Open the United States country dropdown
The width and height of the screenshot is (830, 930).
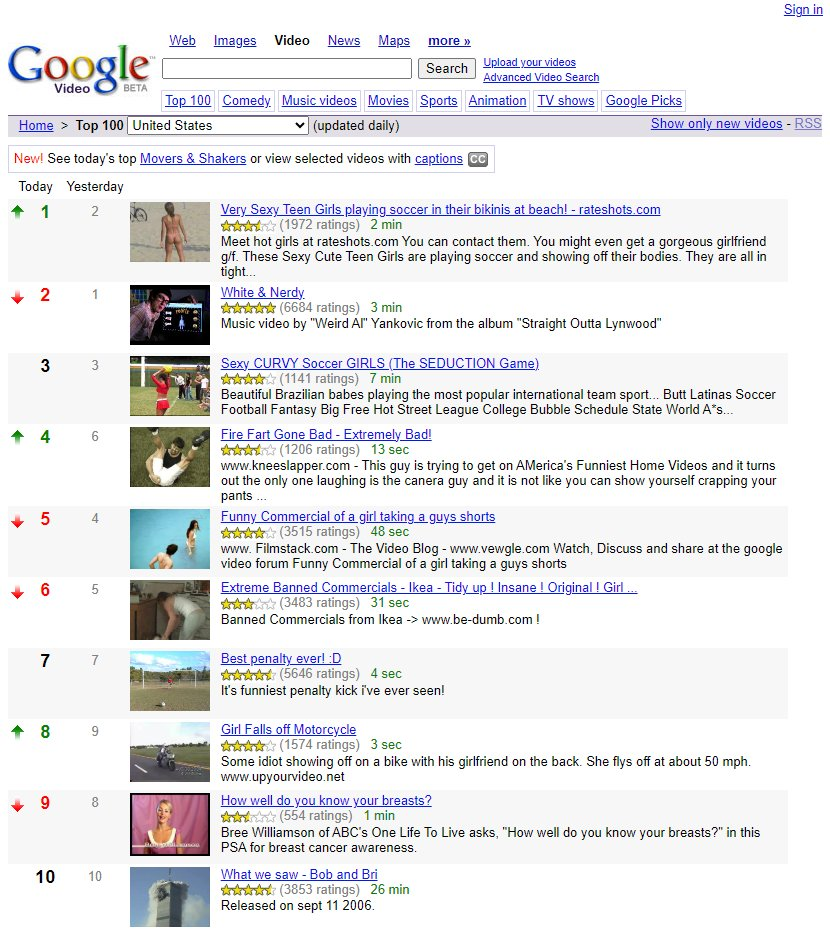coord(218,125)
